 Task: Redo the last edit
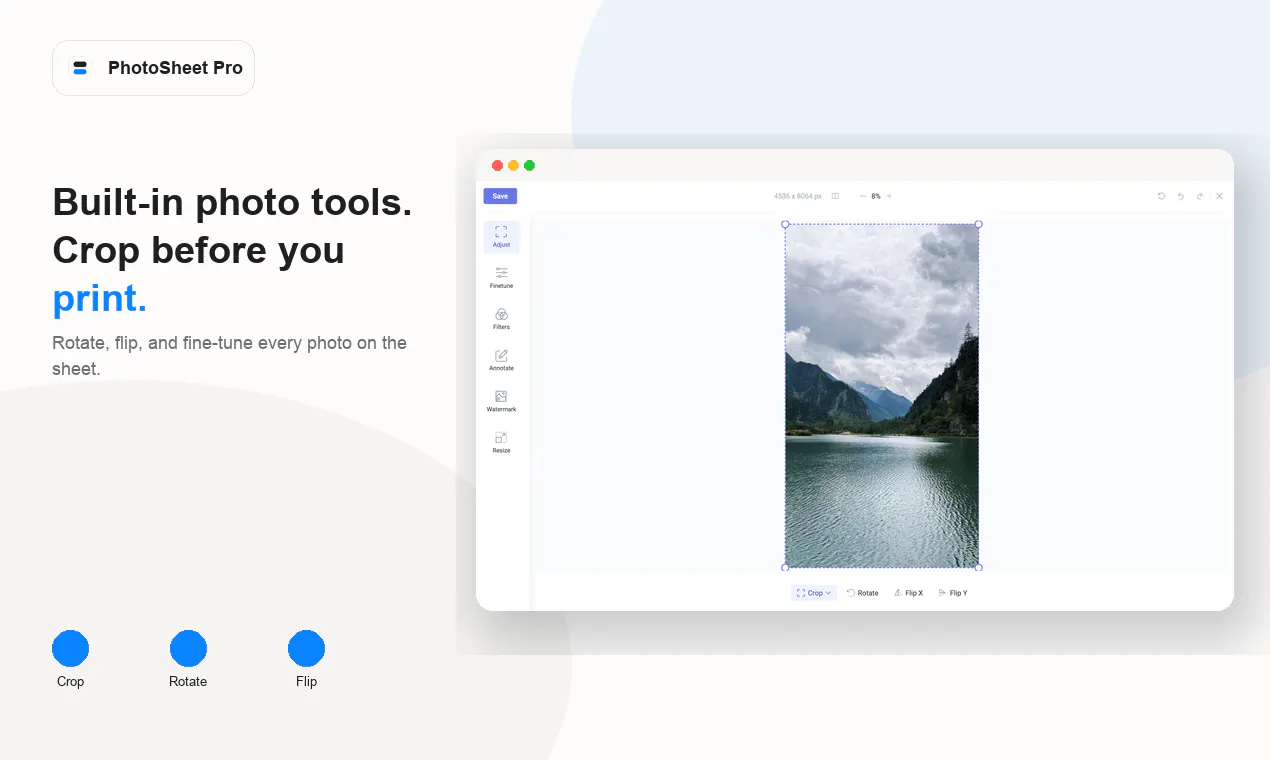(1200, 196)
